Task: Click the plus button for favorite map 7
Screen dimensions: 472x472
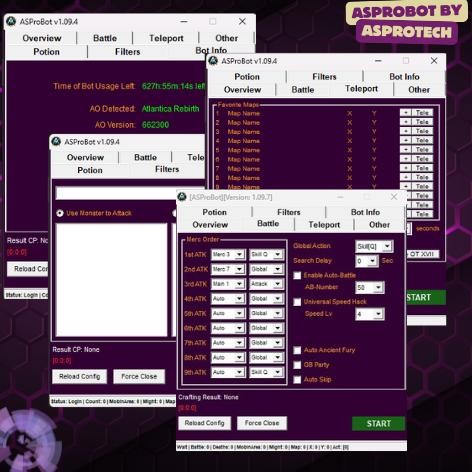Action: [x=405, y=168]
